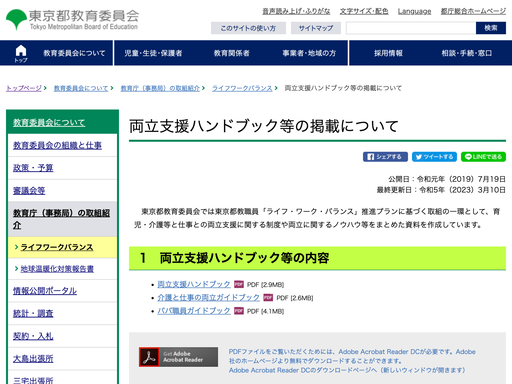Open the 教育関係者 nav menu
512x384 pixels.
click(x=232, y=53)
